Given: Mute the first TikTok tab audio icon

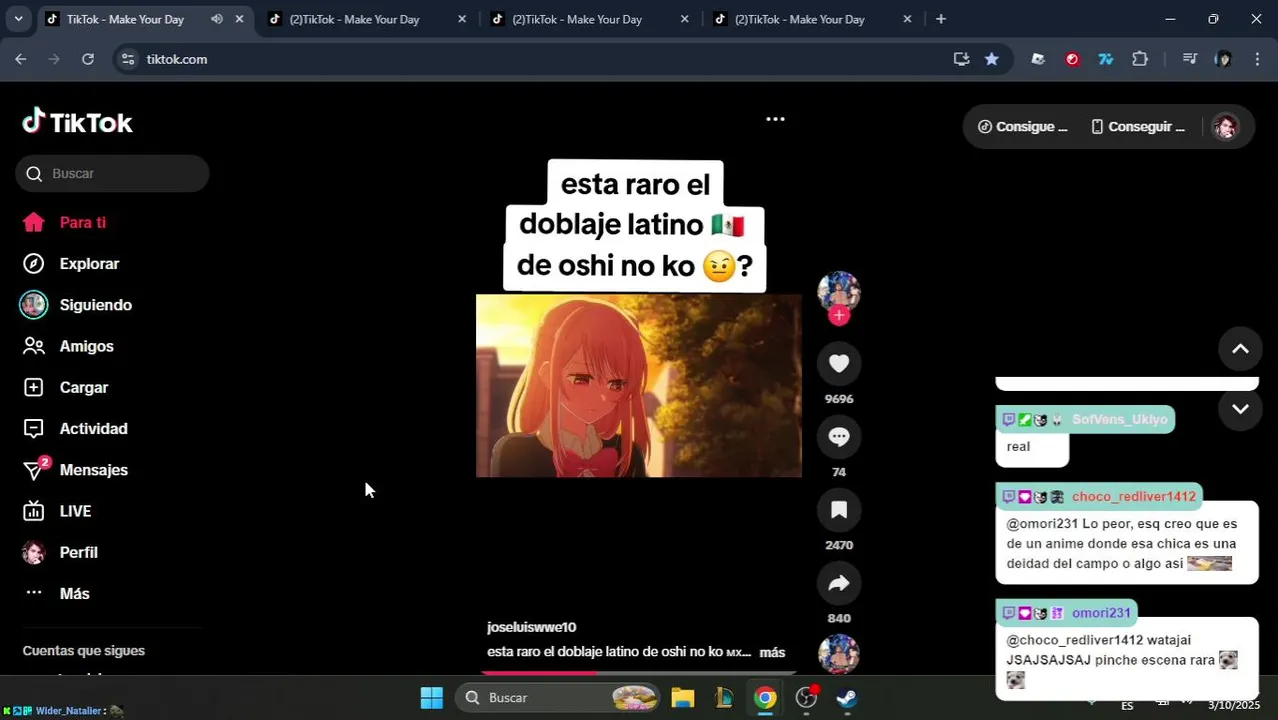Looking at the screenshot, I should pyautogui.click(x=216, y=19).
